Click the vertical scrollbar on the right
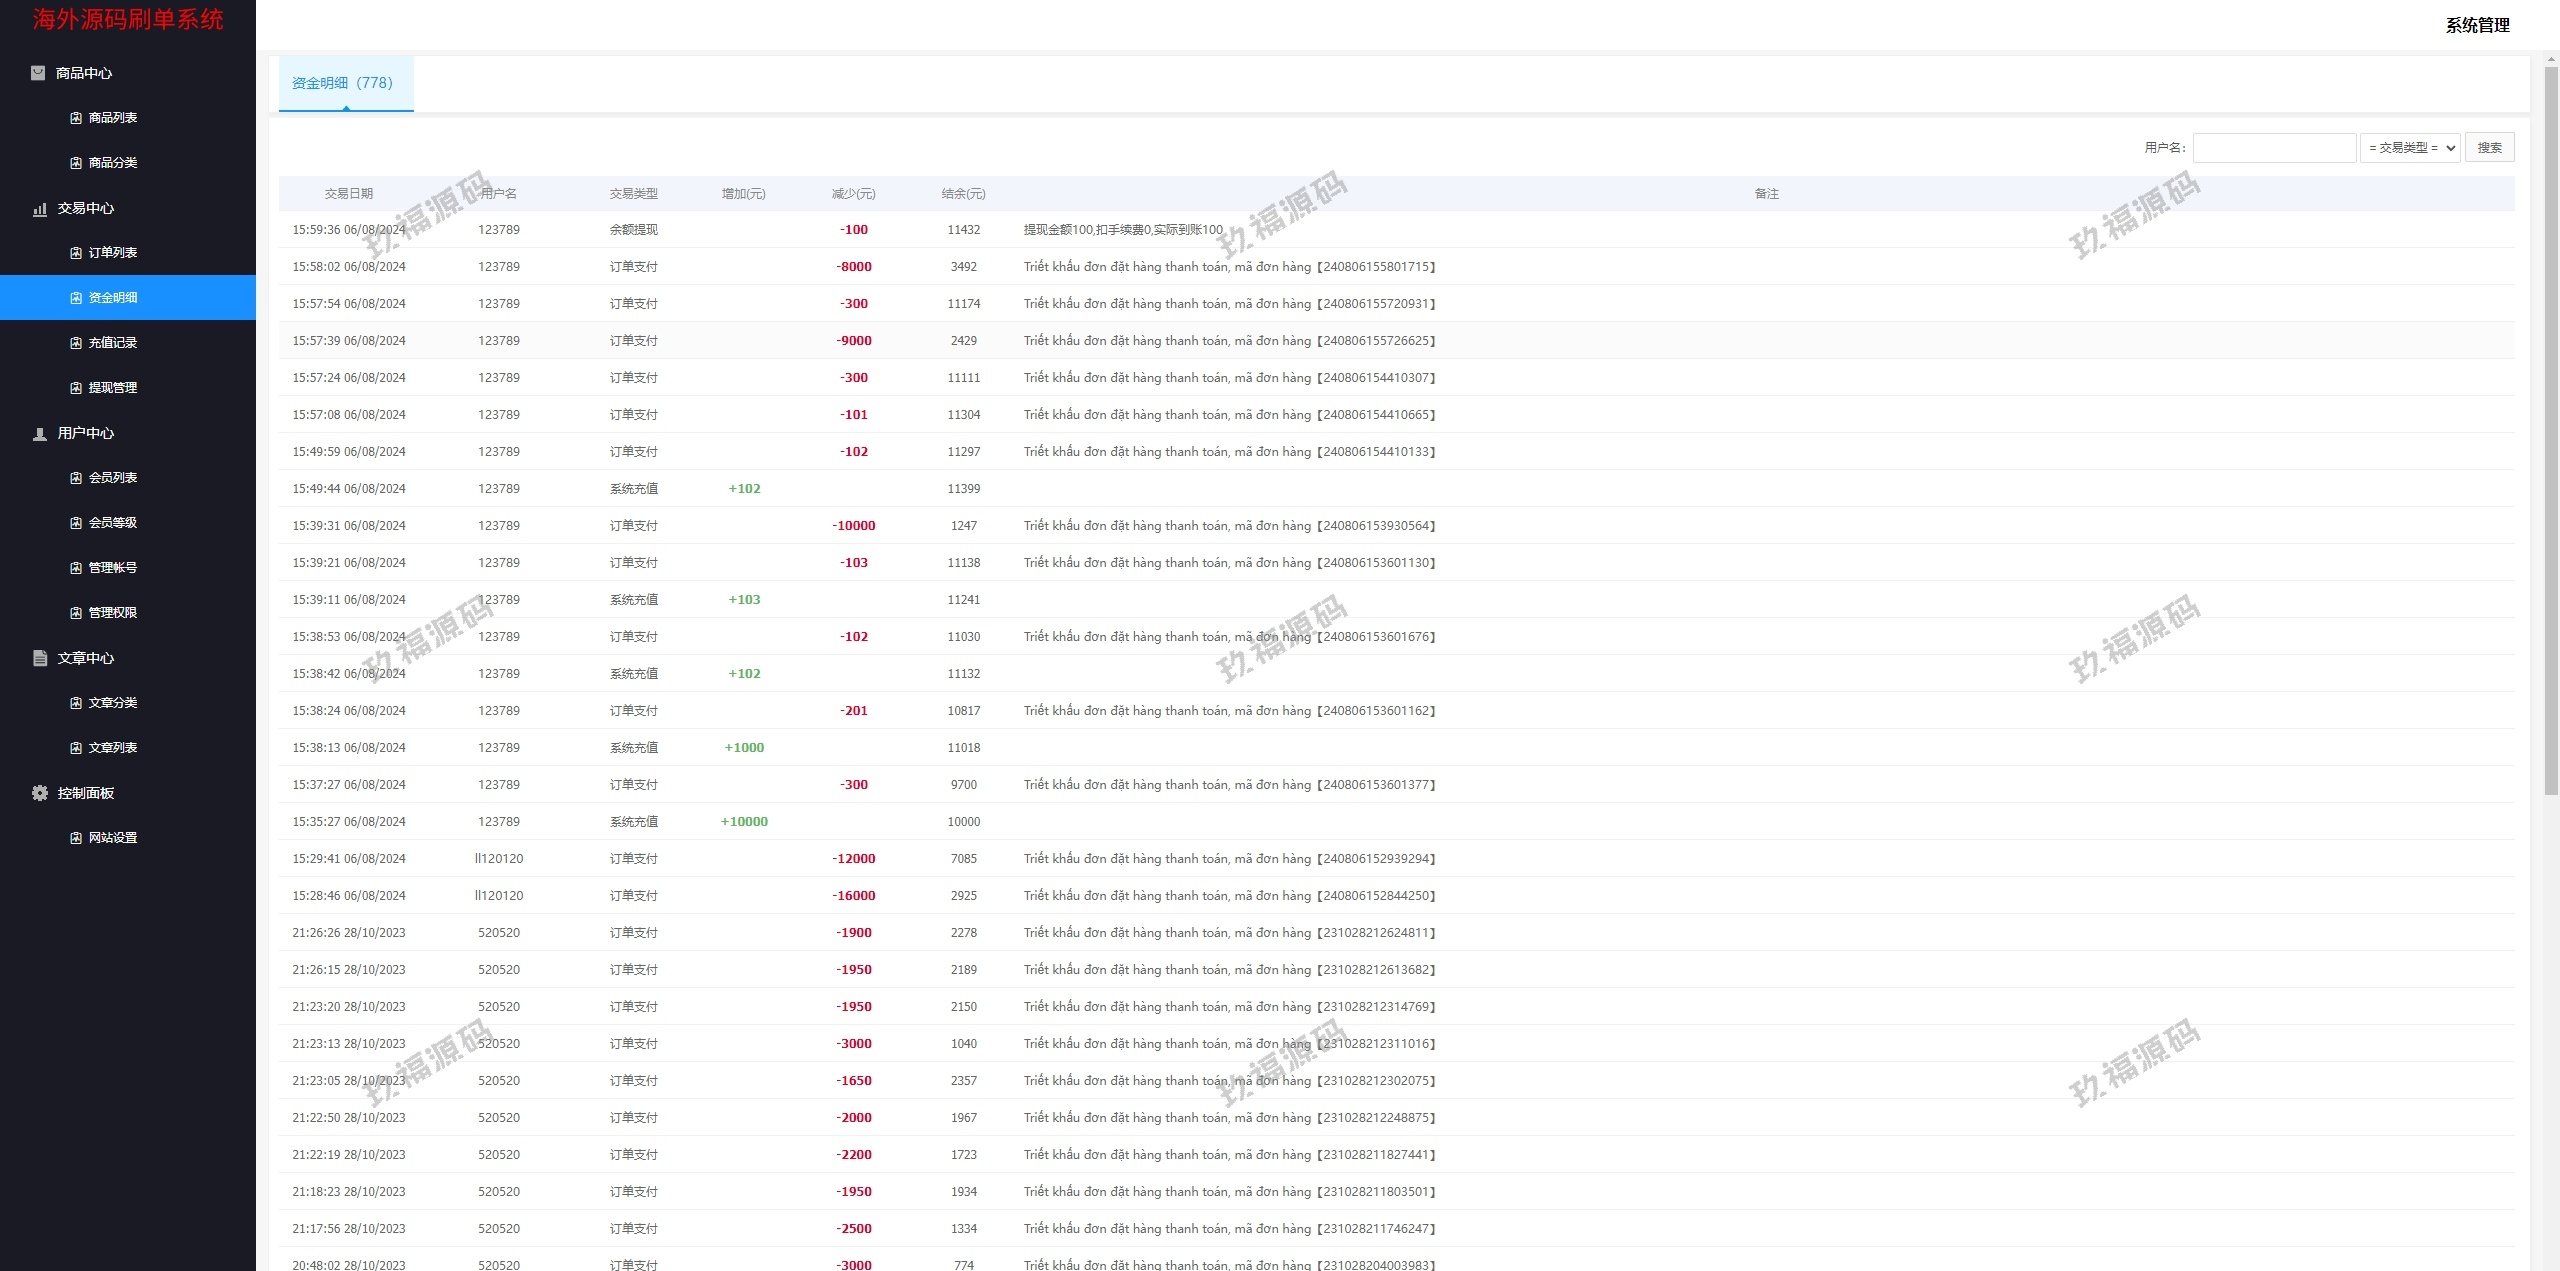Viewport: 2560px width, 1271px height. [x=2551, y=430]
